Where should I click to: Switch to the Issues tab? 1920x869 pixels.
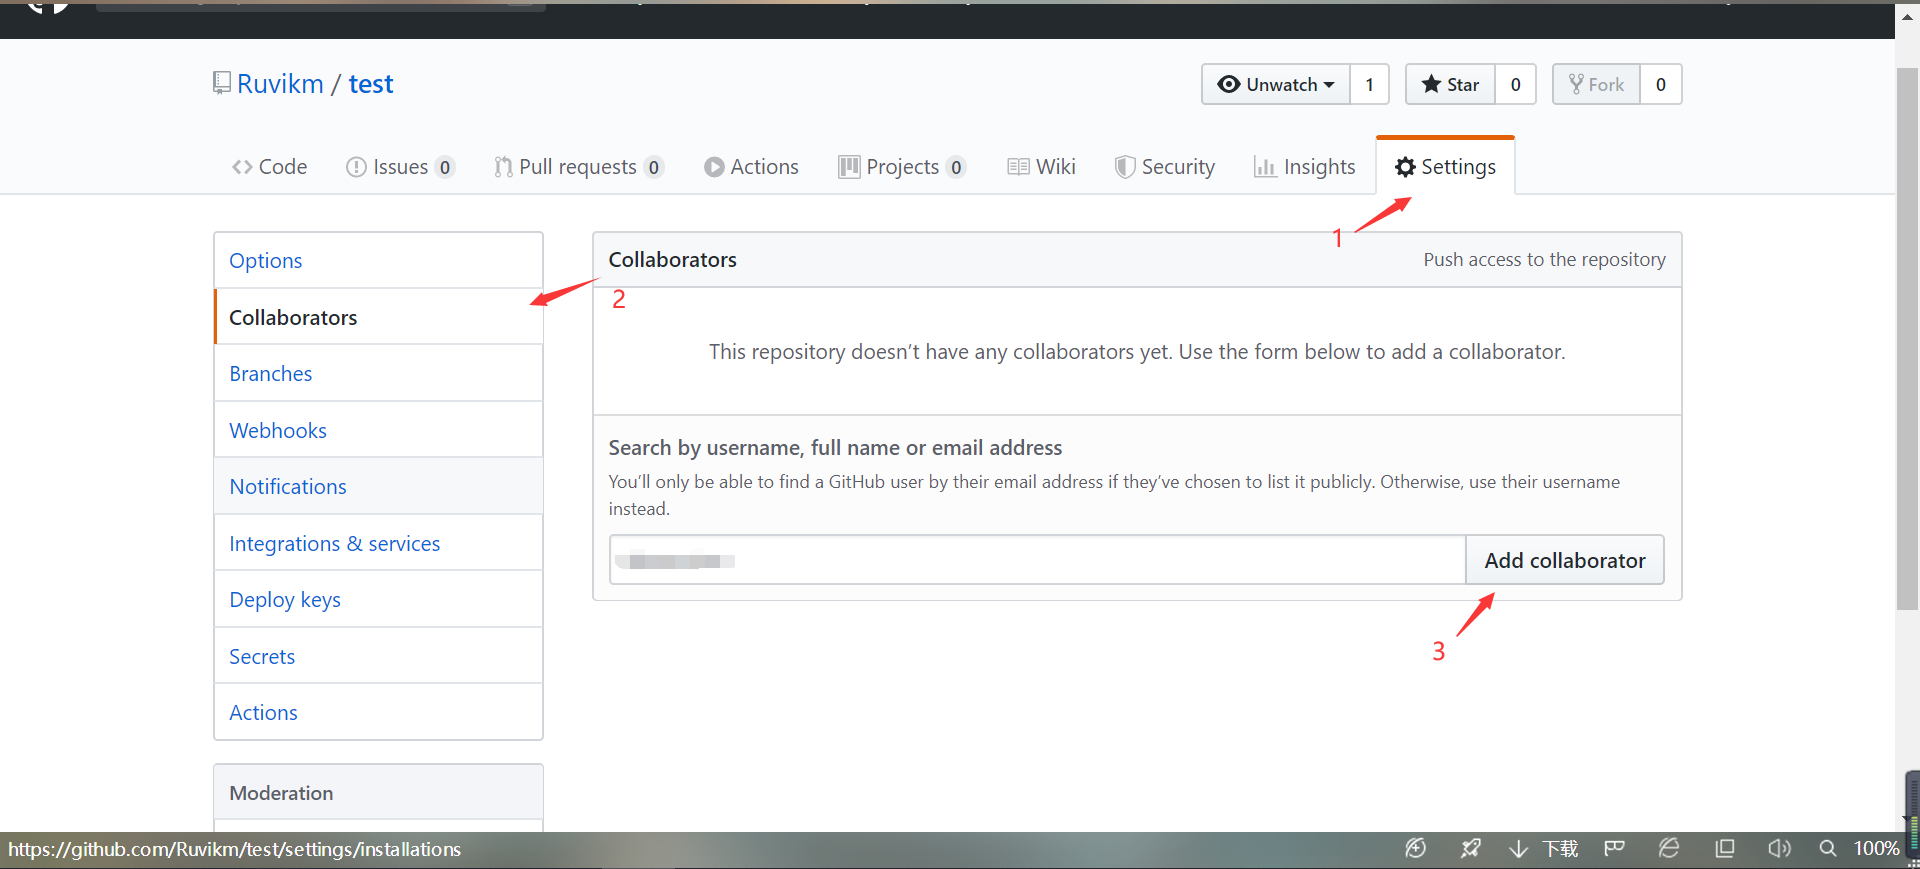click(400, 167)
